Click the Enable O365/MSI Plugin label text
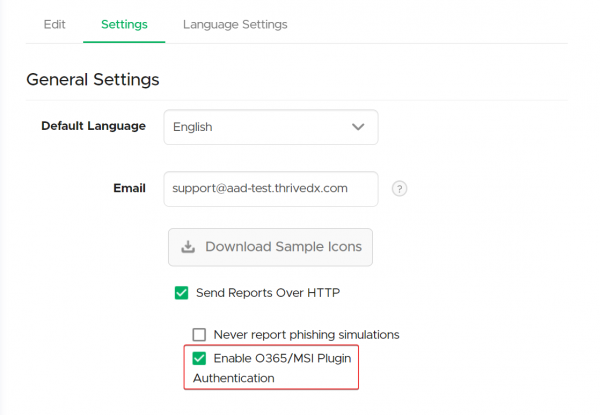This screenshot has height=415, width=600. 282,358
